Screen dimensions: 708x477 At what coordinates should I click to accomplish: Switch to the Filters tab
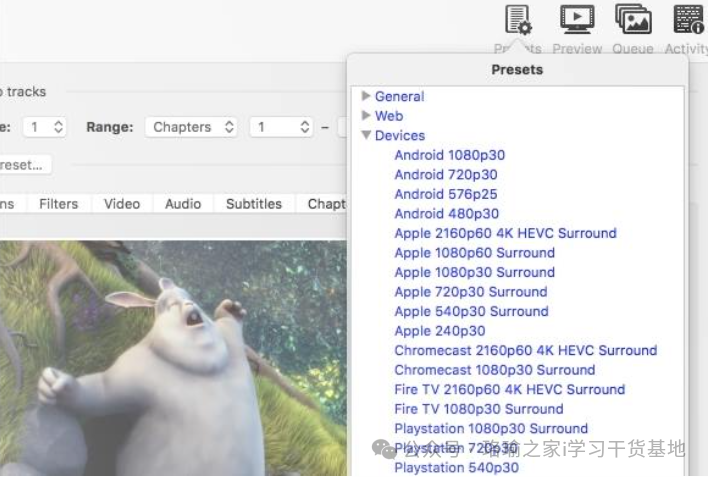(58, 203)
